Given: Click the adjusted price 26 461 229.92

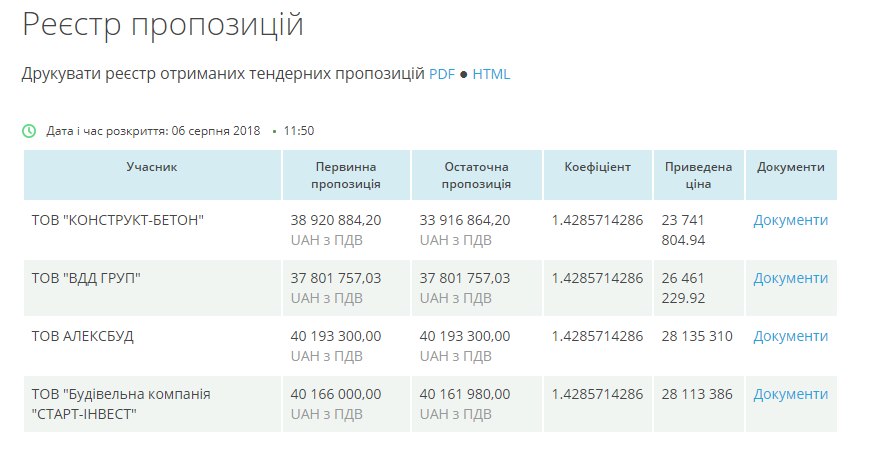Looking at the screenshot, I should (x=684, y=288).
